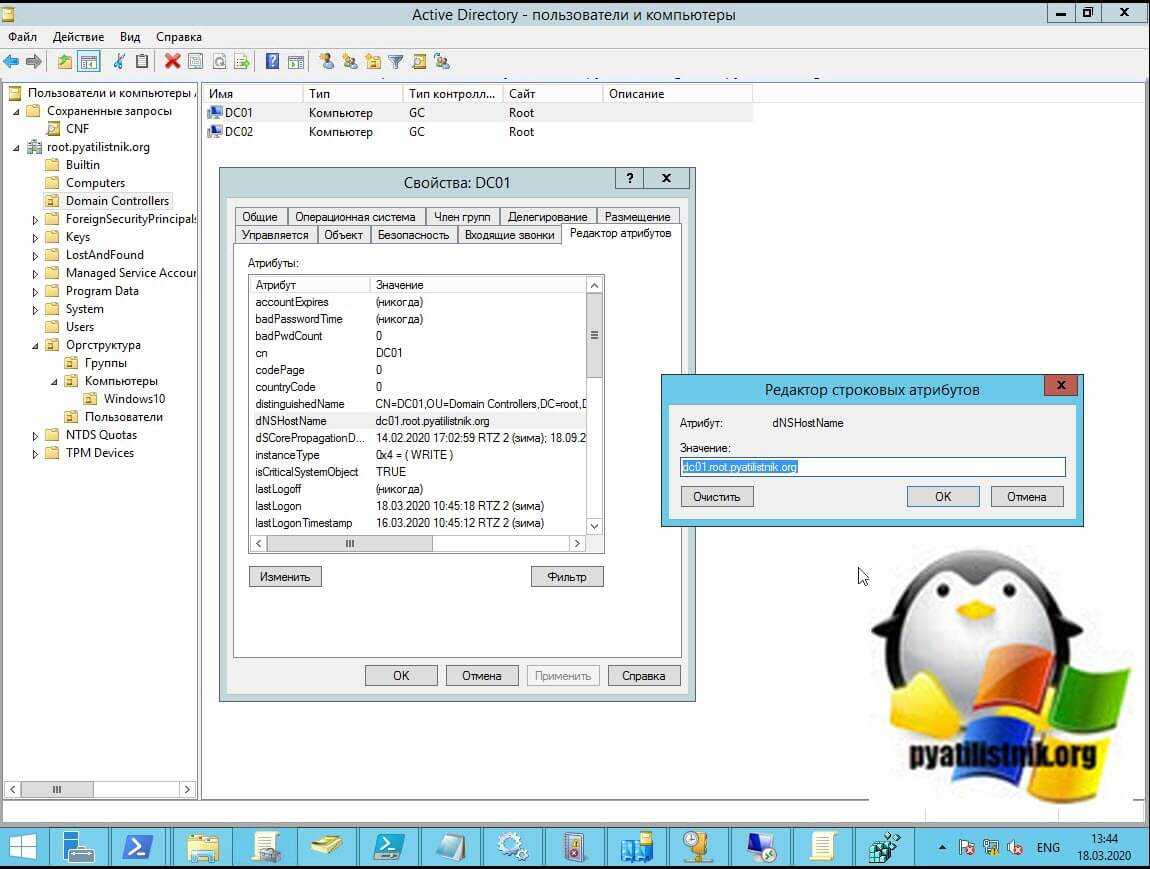Click the funnel Filter icon in the toolbar
This screenshot has width=1150, height=869.
tap(396, 62)
